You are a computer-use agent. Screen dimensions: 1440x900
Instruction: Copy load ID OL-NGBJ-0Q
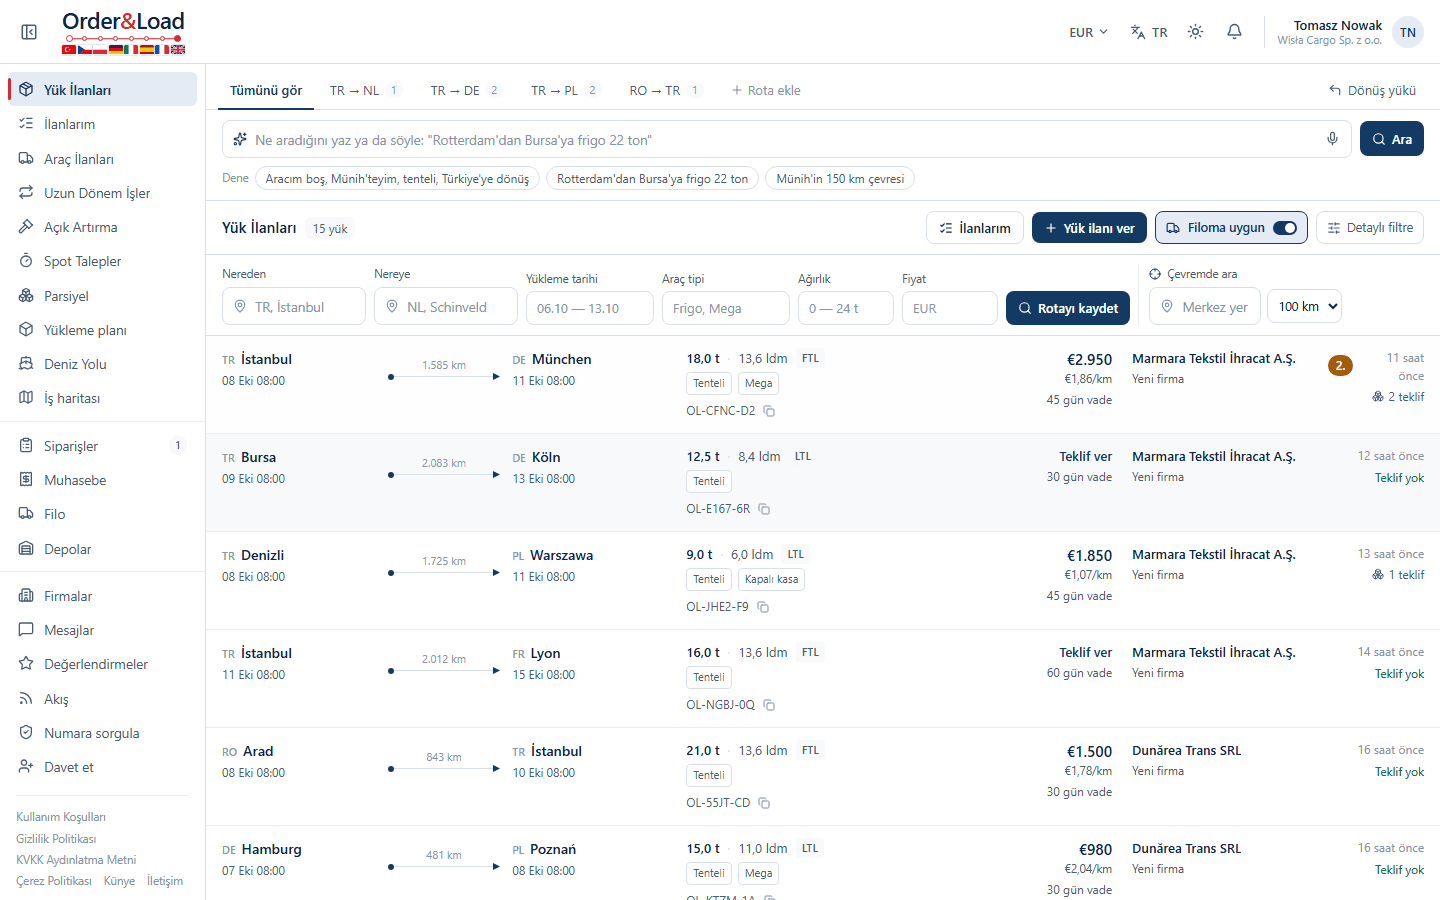click(x=769, y=705)
